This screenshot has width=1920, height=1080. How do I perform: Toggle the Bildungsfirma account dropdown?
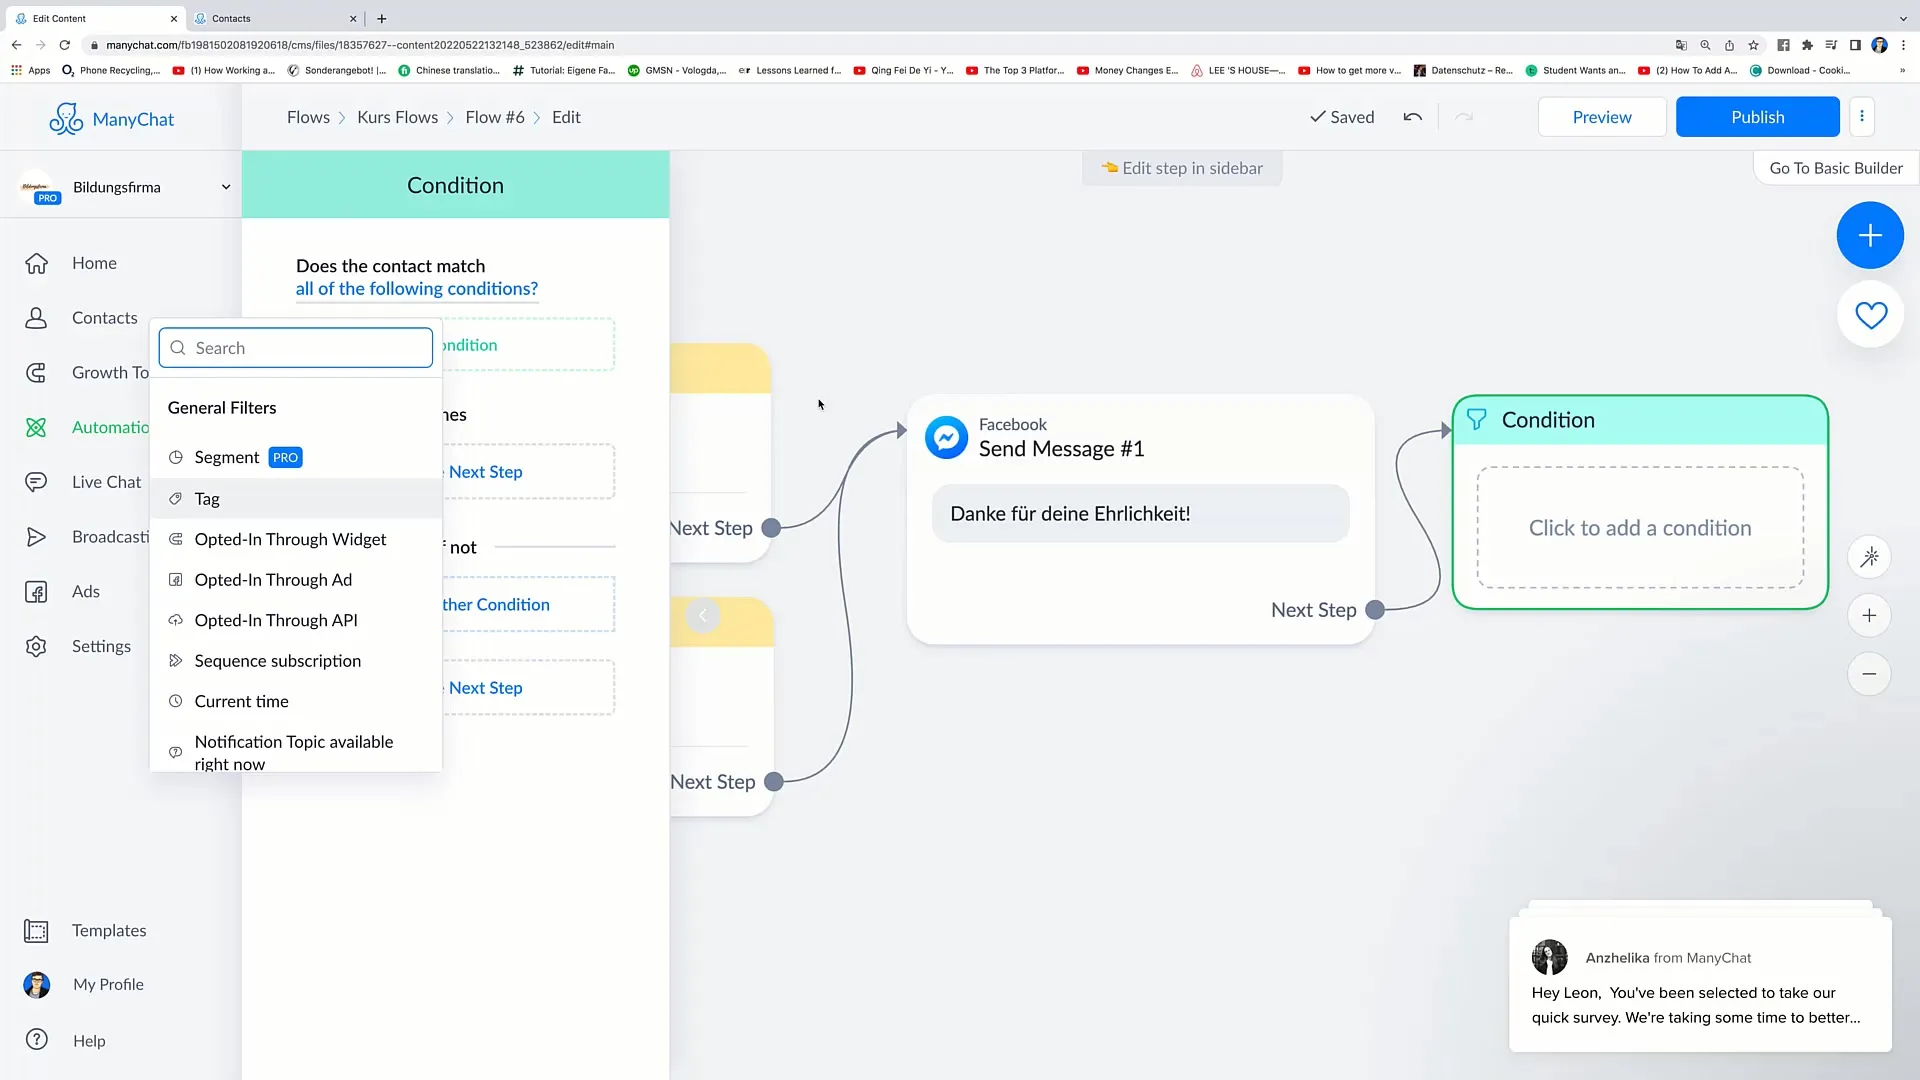pos(224,186)
